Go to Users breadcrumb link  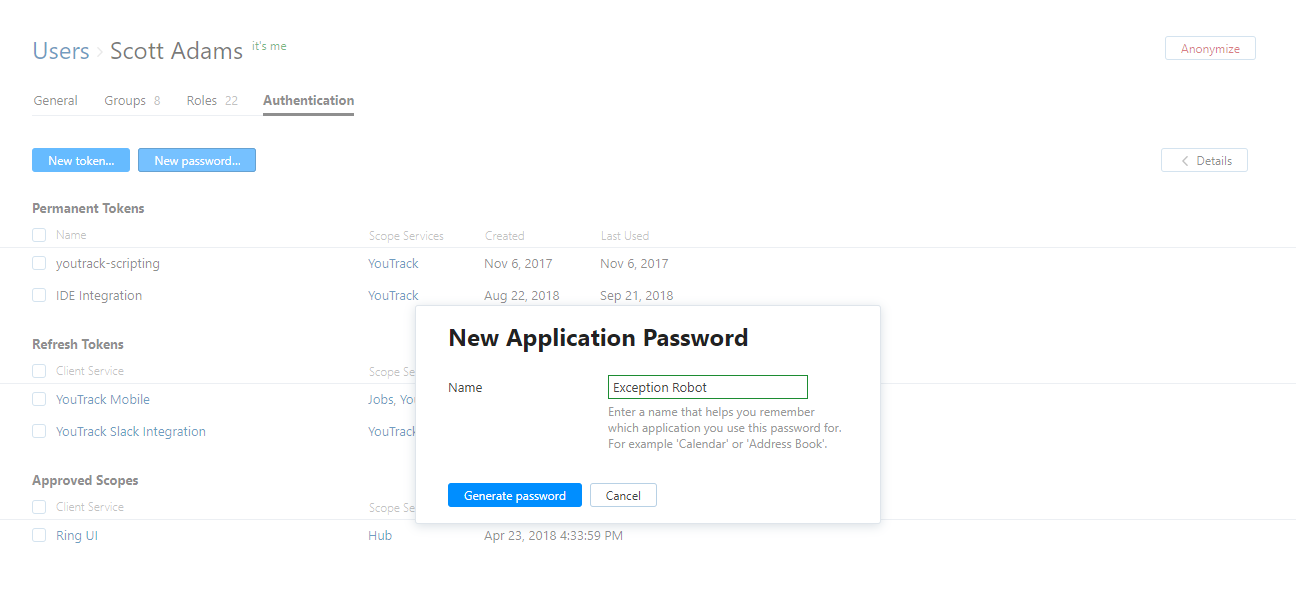point(61,52)
